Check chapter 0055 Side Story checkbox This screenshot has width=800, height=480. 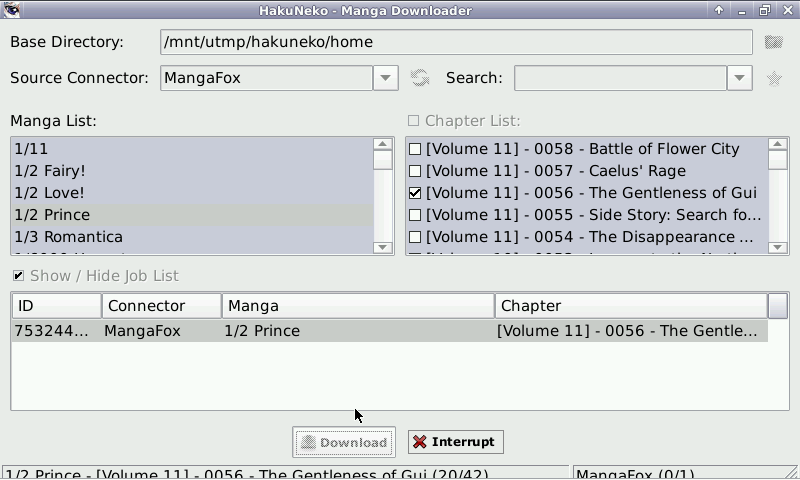pyautogui.click(x=415, y=215)
